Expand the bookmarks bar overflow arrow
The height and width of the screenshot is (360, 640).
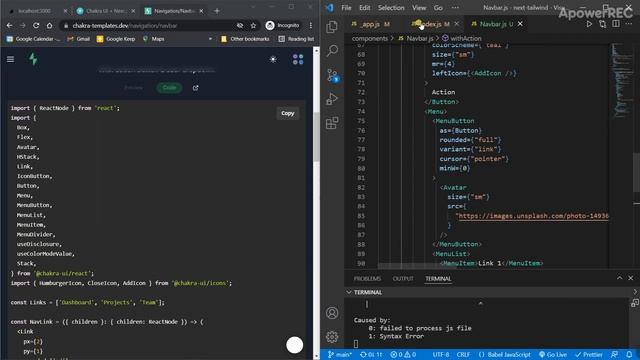tap(210, 39)
